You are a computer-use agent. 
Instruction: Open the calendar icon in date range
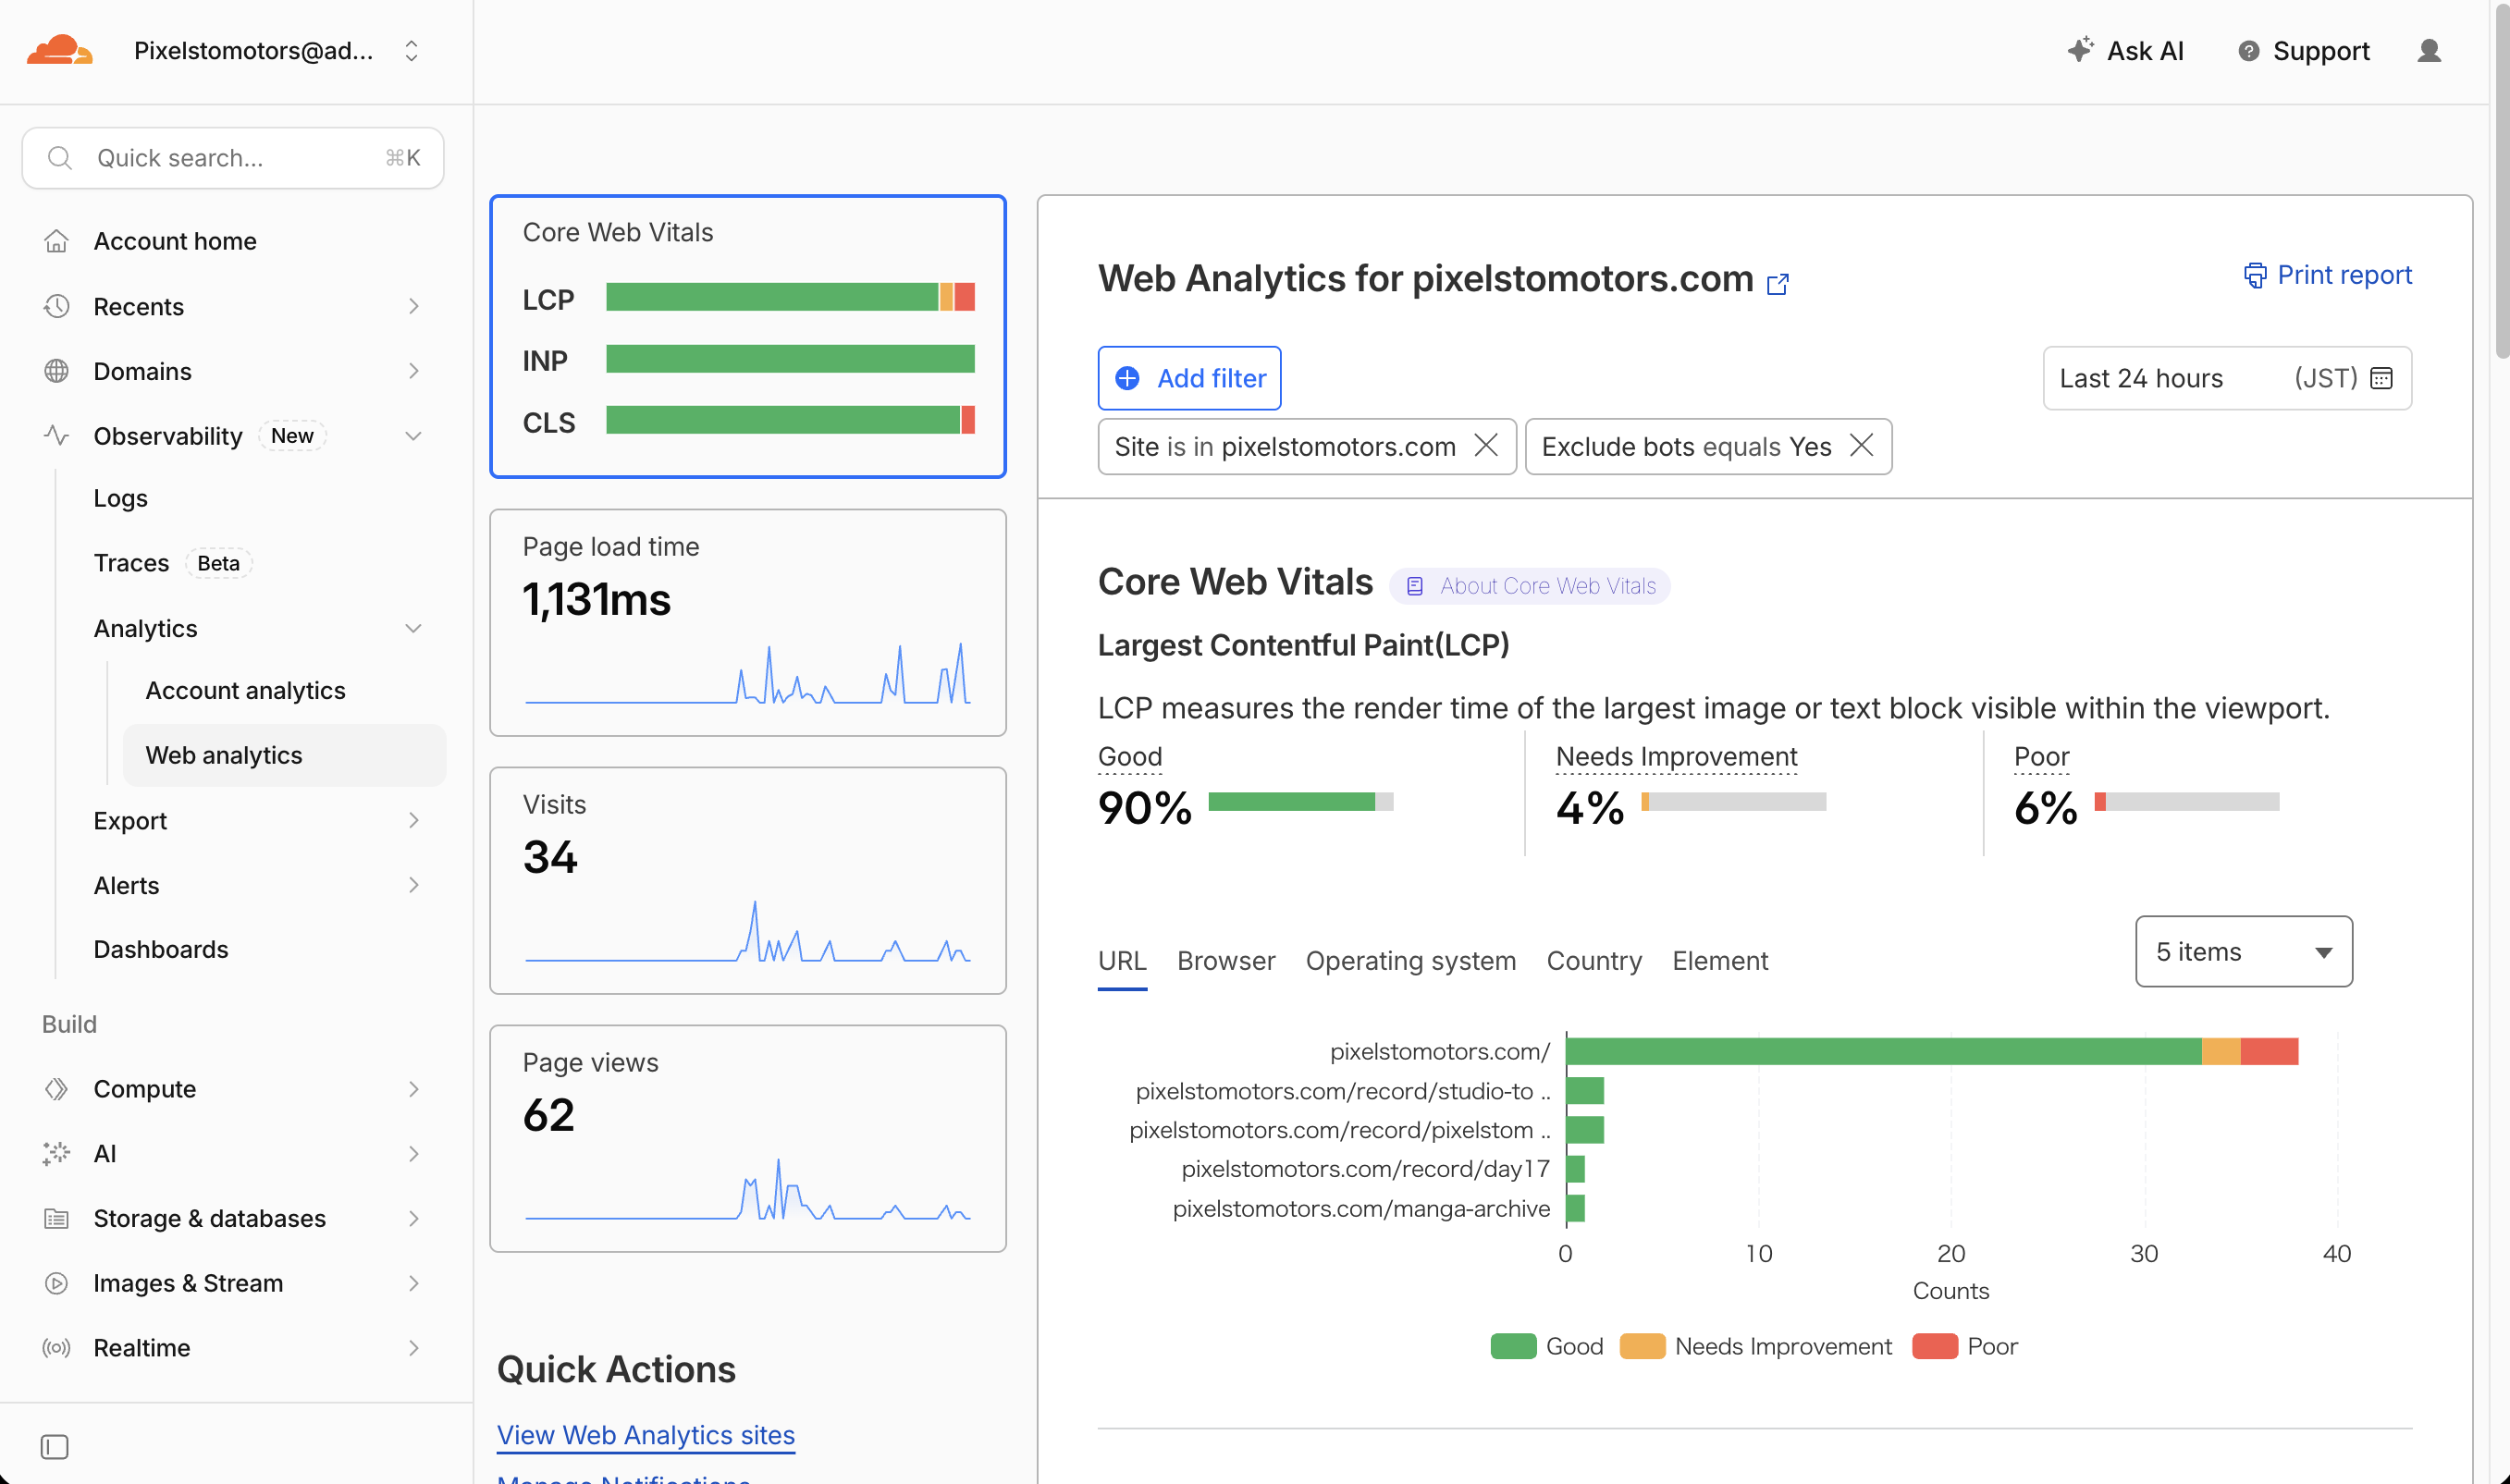[x=2381, y=378]
